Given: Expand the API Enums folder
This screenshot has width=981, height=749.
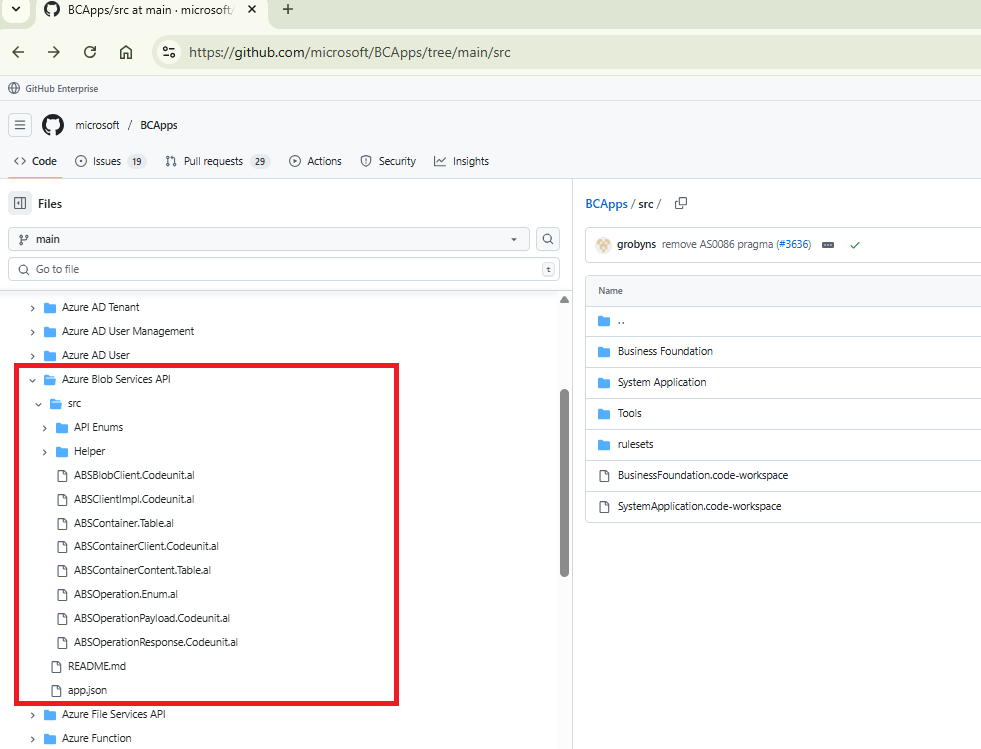Looking at the screenshot, I should 45,428.
